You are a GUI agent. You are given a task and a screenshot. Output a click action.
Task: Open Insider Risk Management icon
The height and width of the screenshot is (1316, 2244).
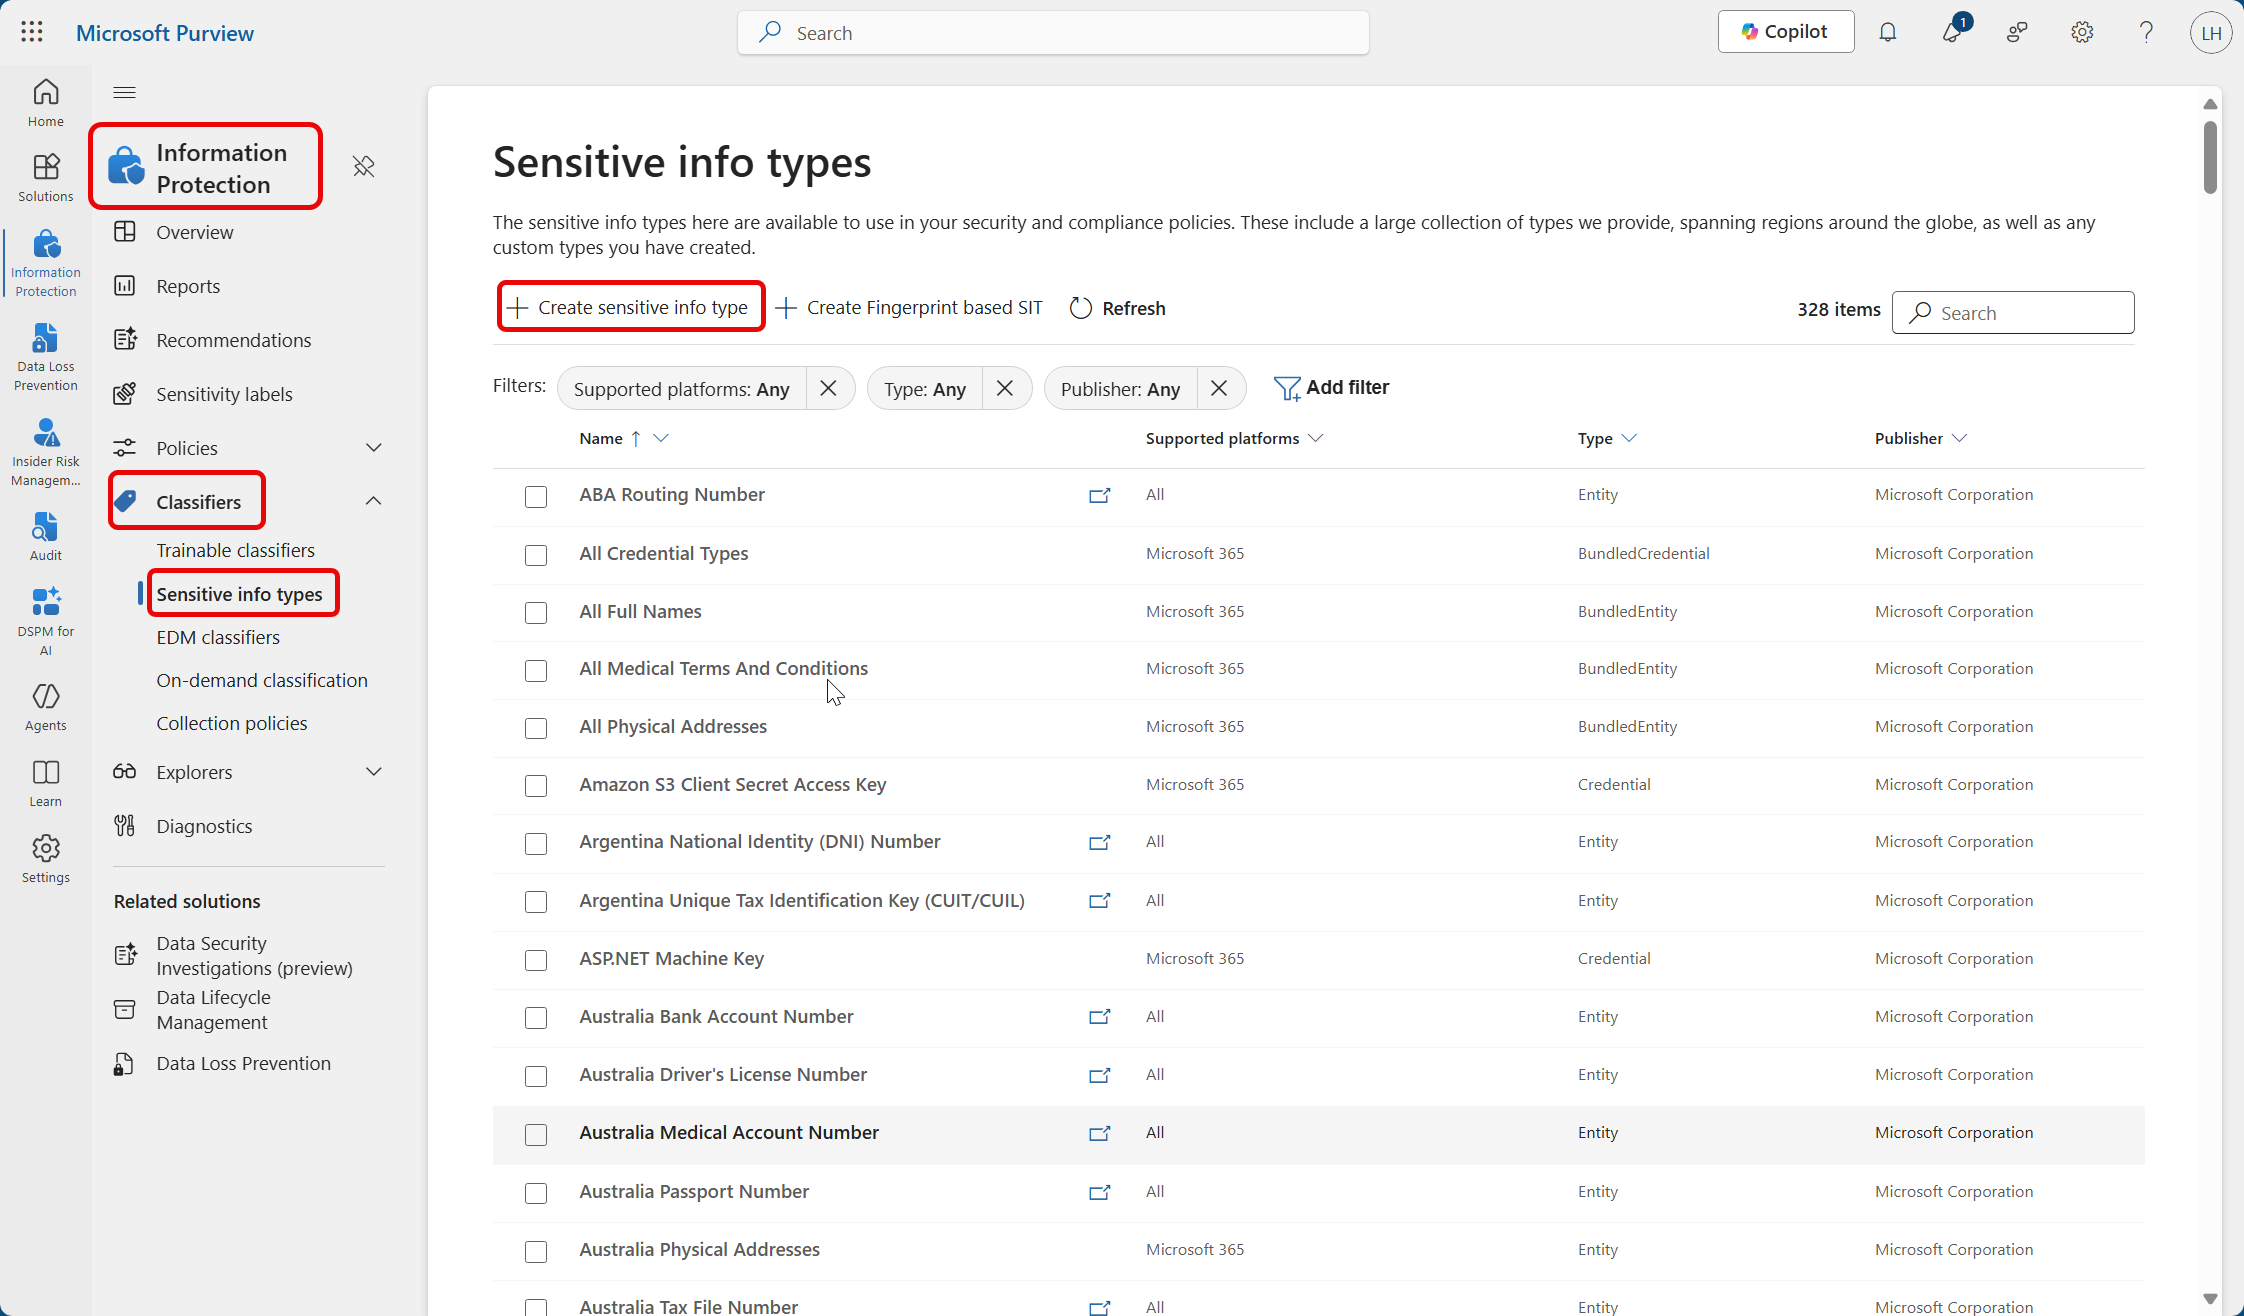45,451
